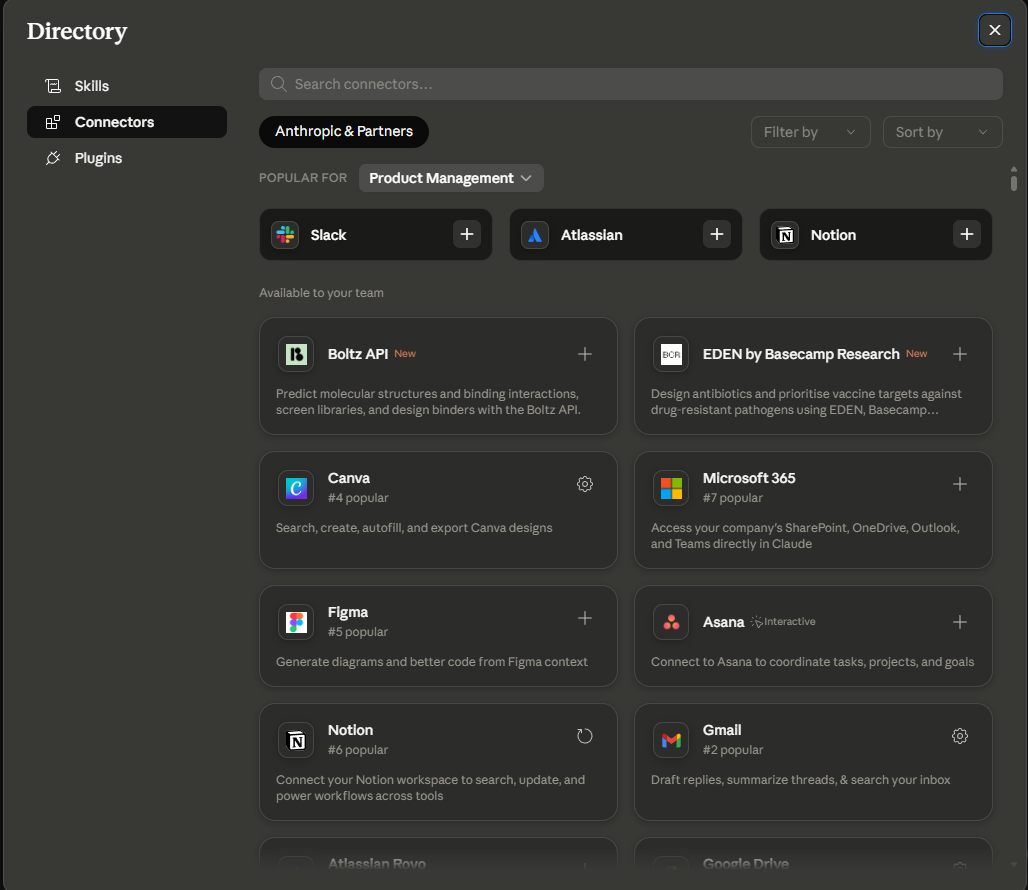Viewport: 1028px width, 890px height.
Task: Close the Directory dialog
Action: click(x=995, y=30)
